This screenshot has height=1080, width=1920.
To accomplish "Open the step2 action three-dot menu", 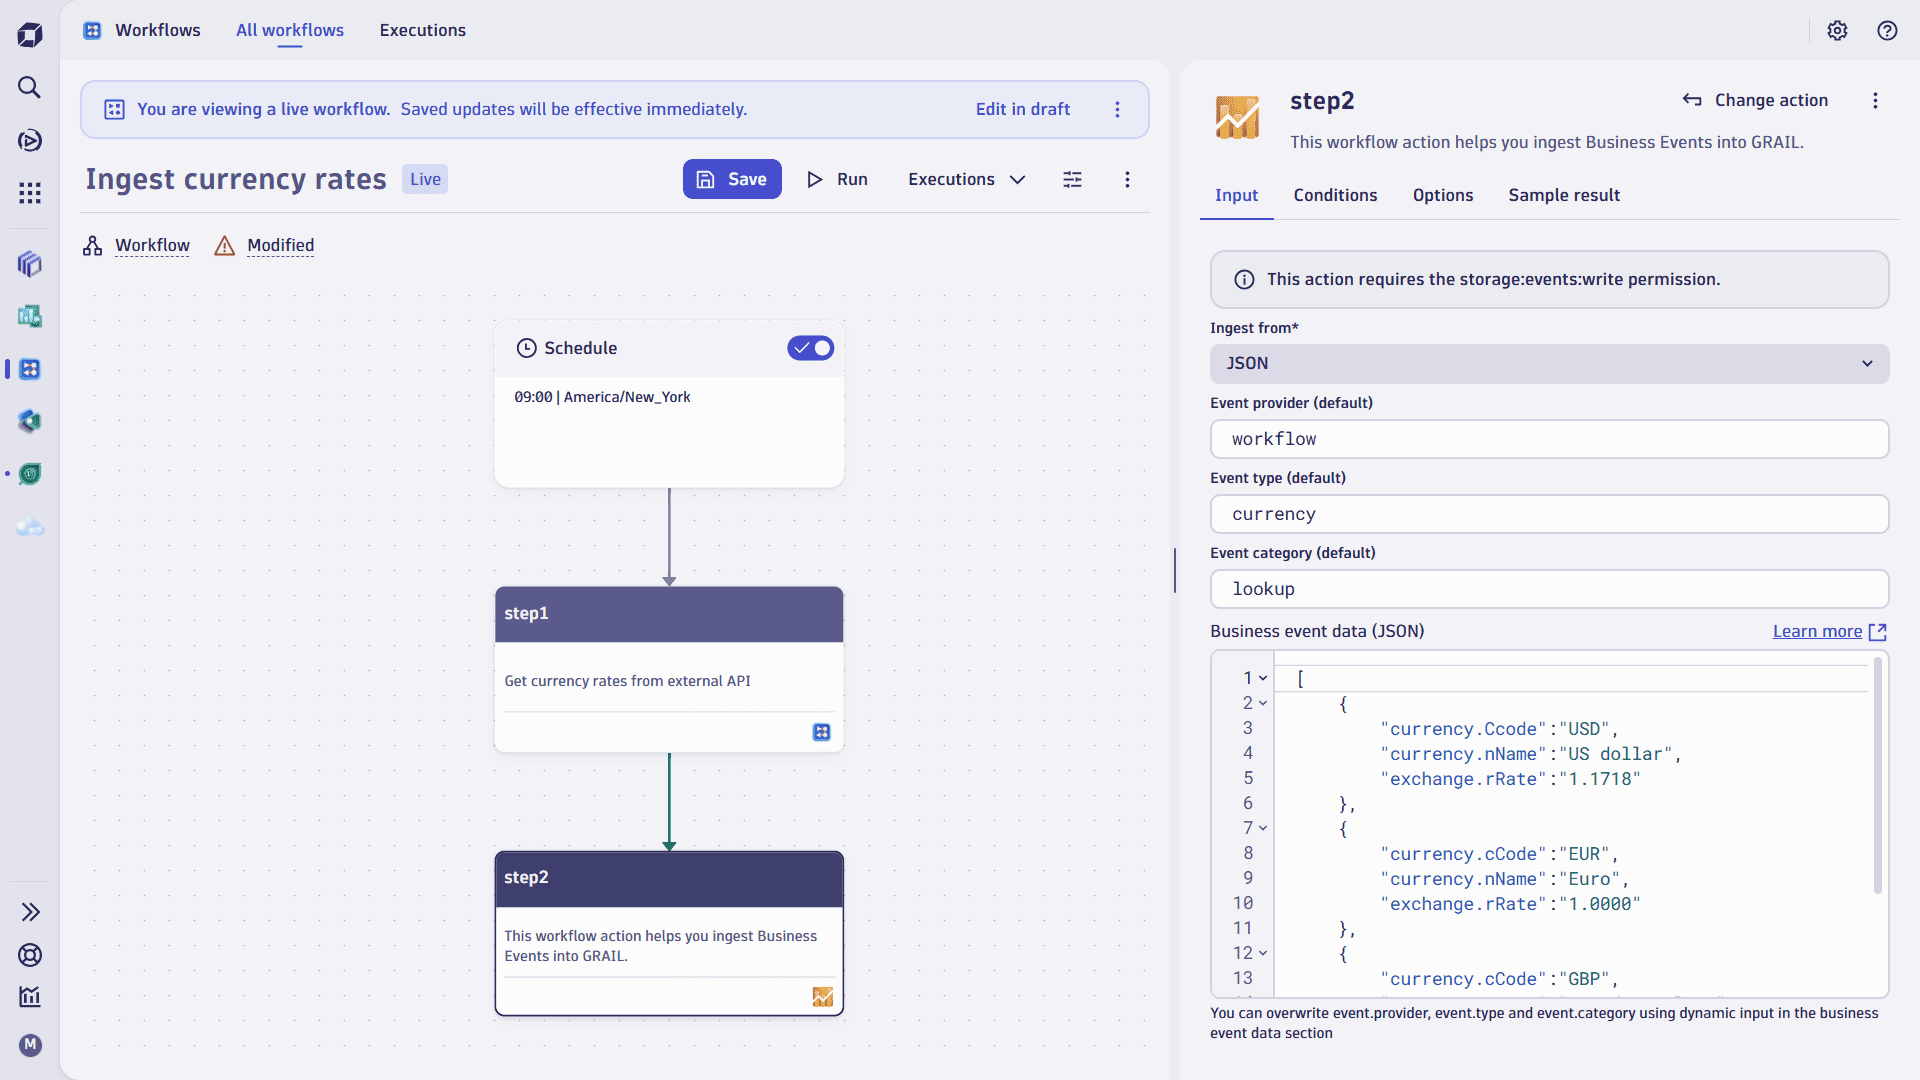I will coord(1875,100).
